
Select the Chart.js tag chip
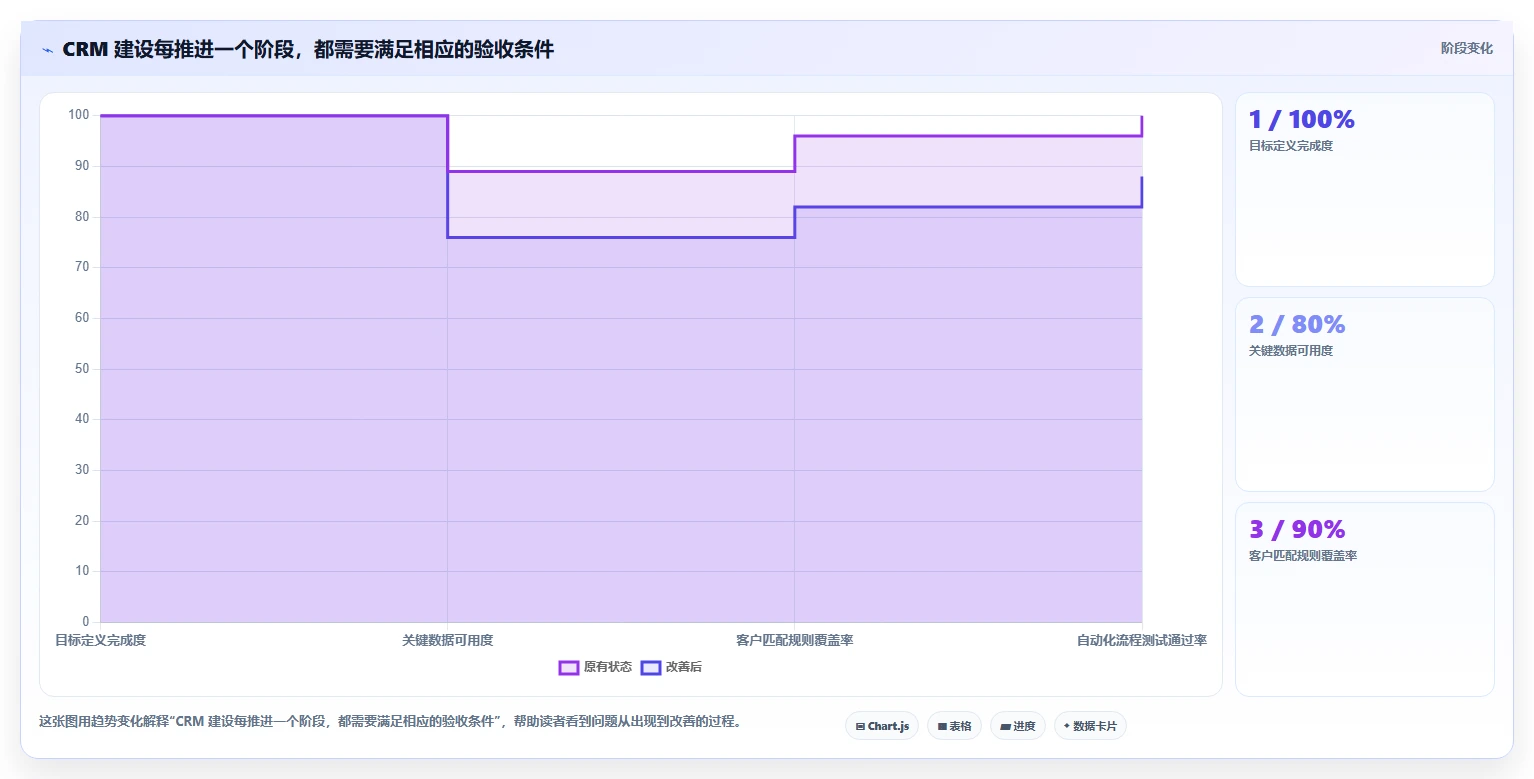[882, 726]
